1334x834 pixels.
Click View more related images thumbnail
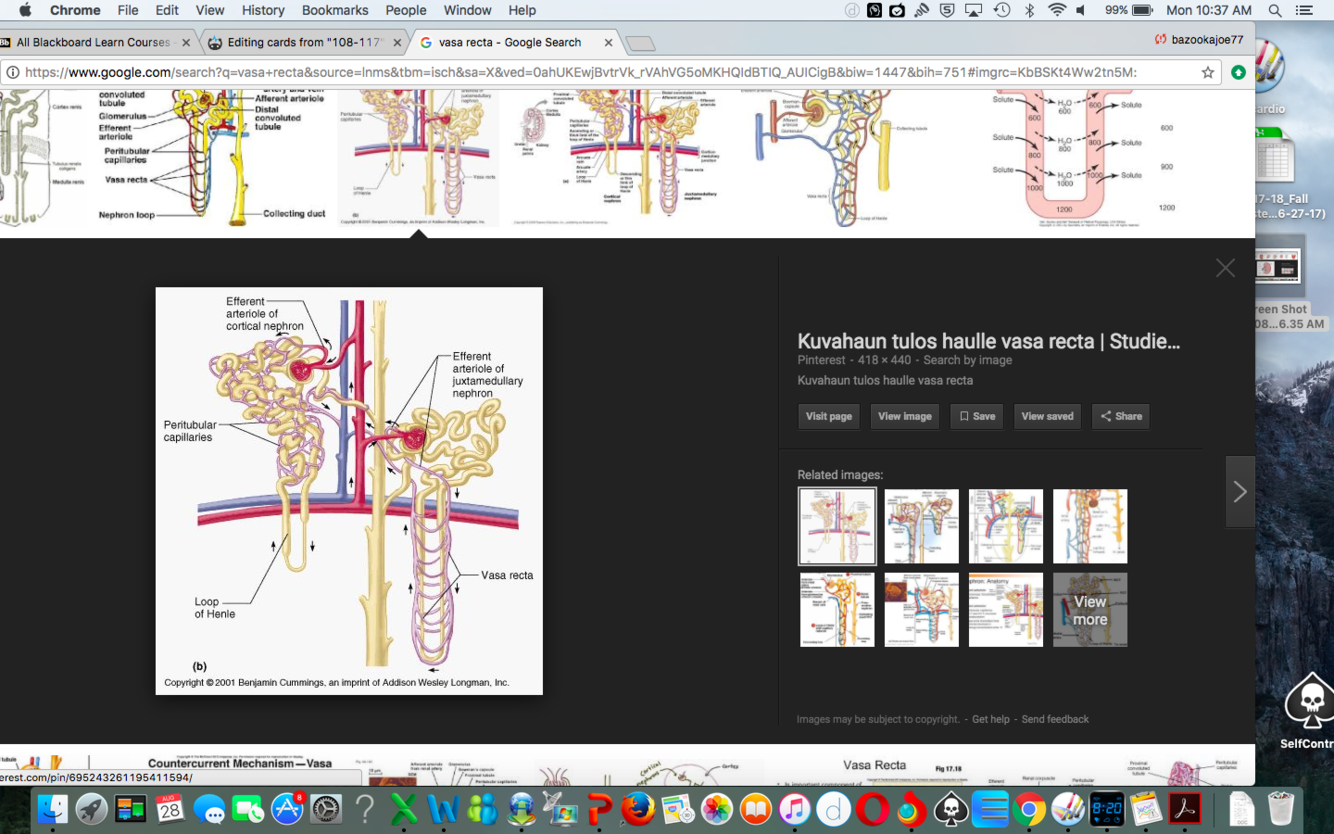[1090, 610]
